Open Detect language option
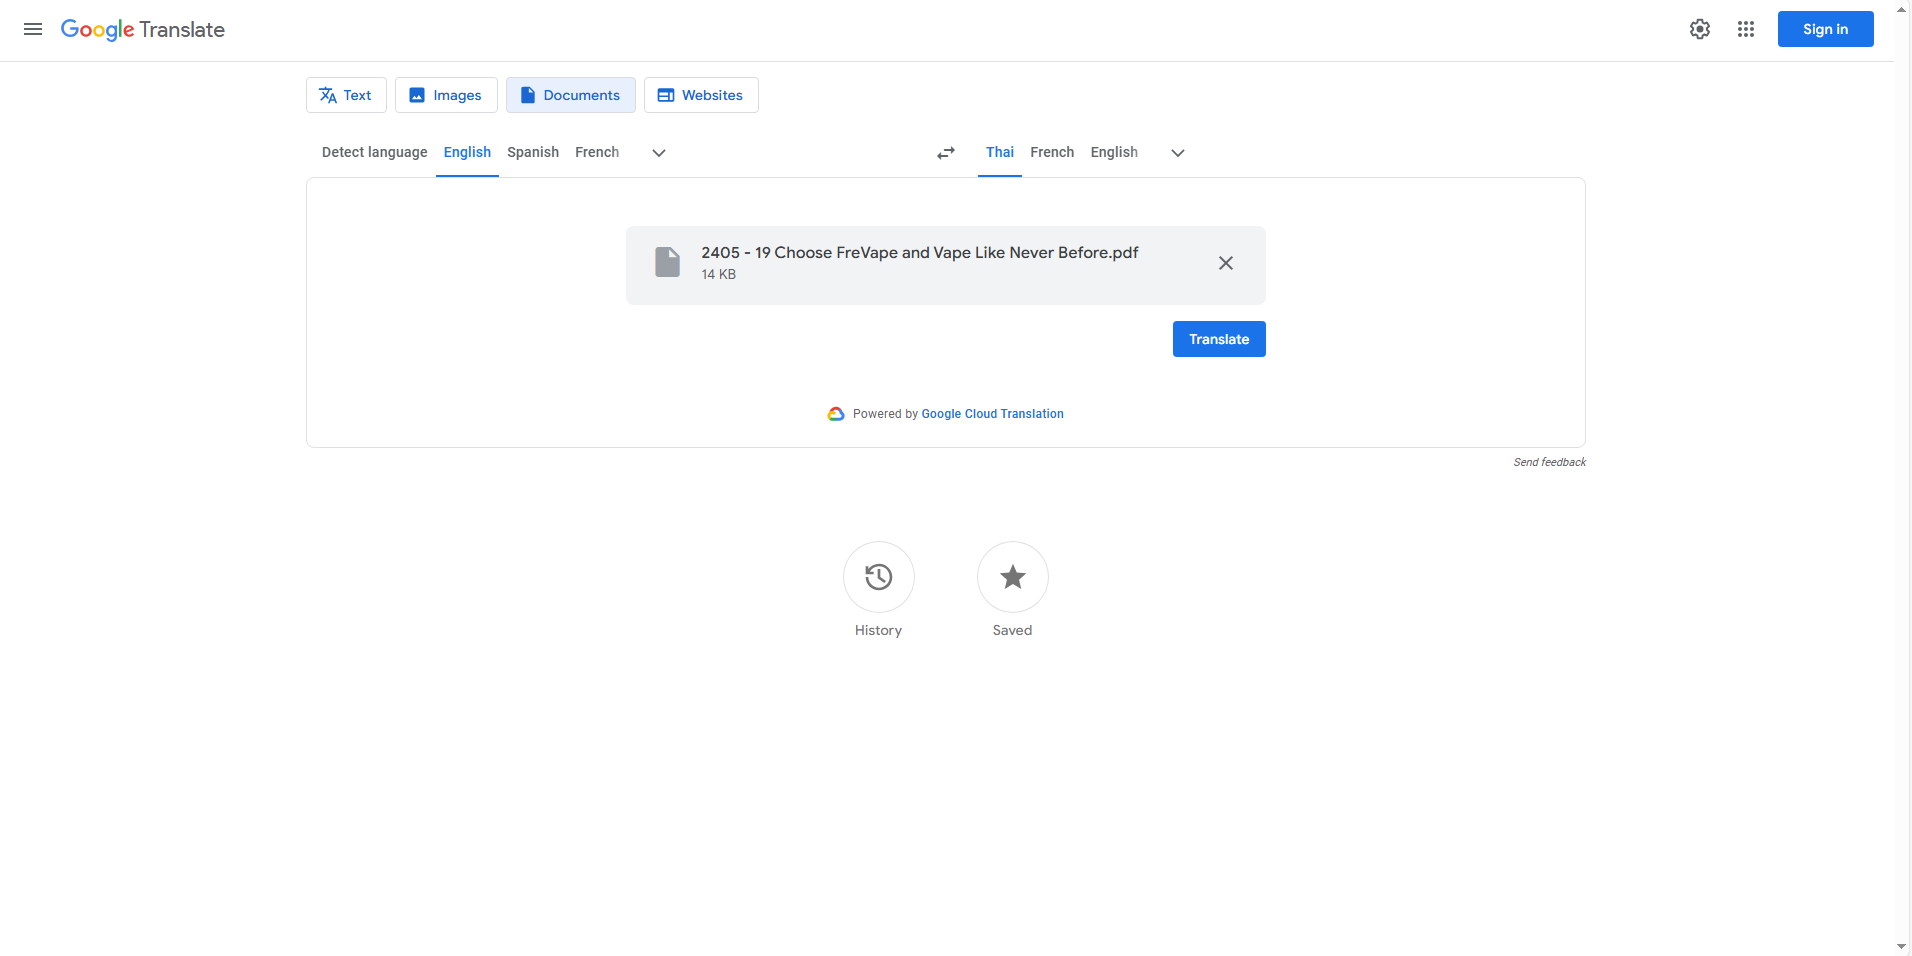The width and height of the screenshot is (1912, 956). click(x=374, y=152)
